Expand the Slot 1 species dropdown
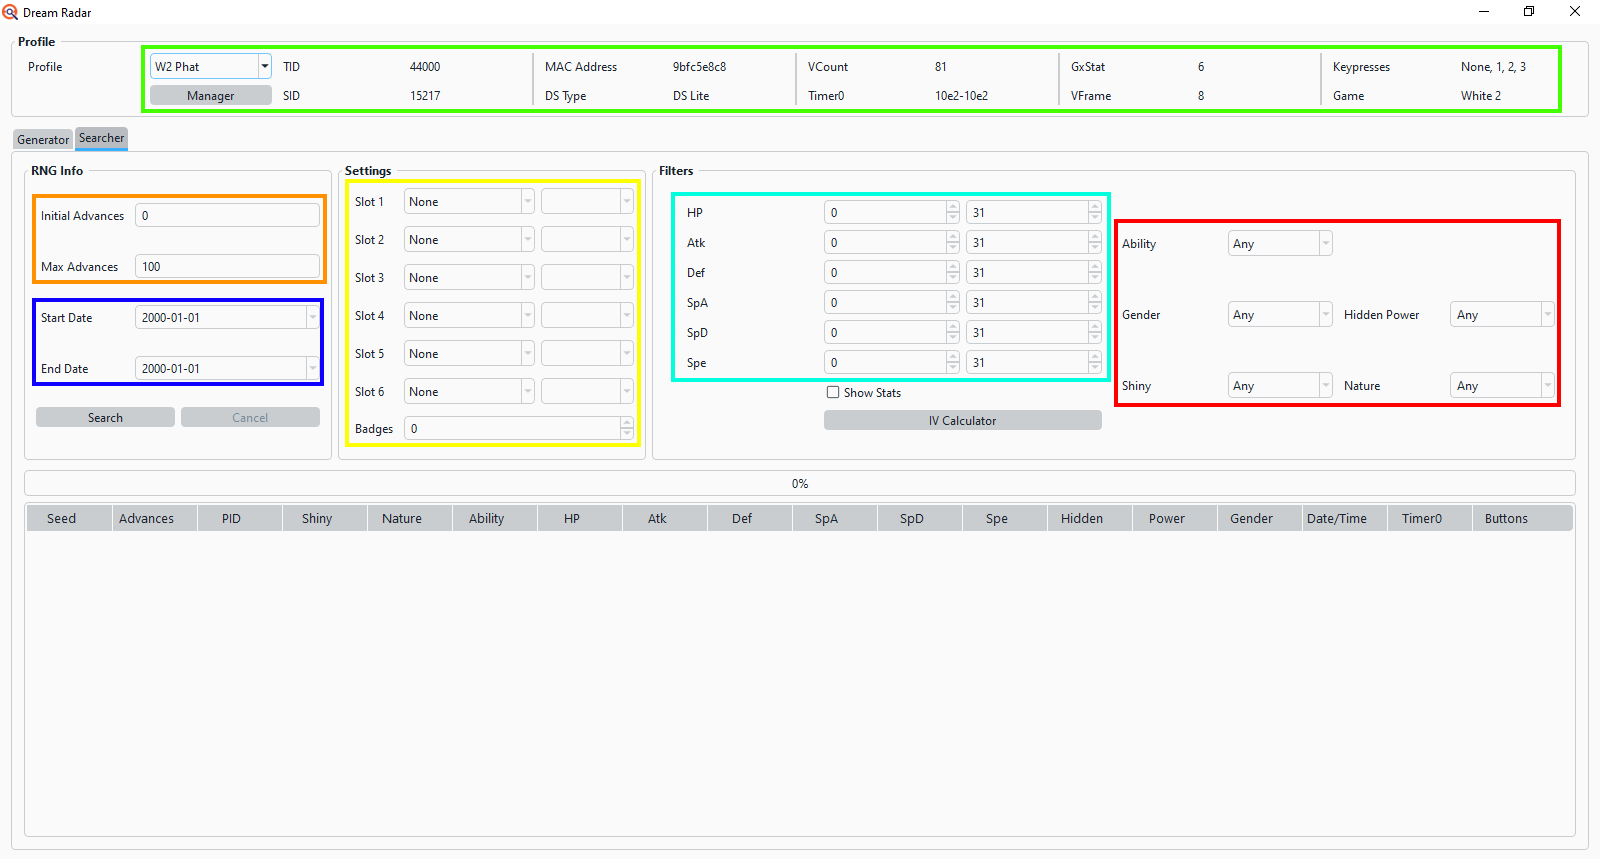1600x860 pixels. tap(469, 202)
